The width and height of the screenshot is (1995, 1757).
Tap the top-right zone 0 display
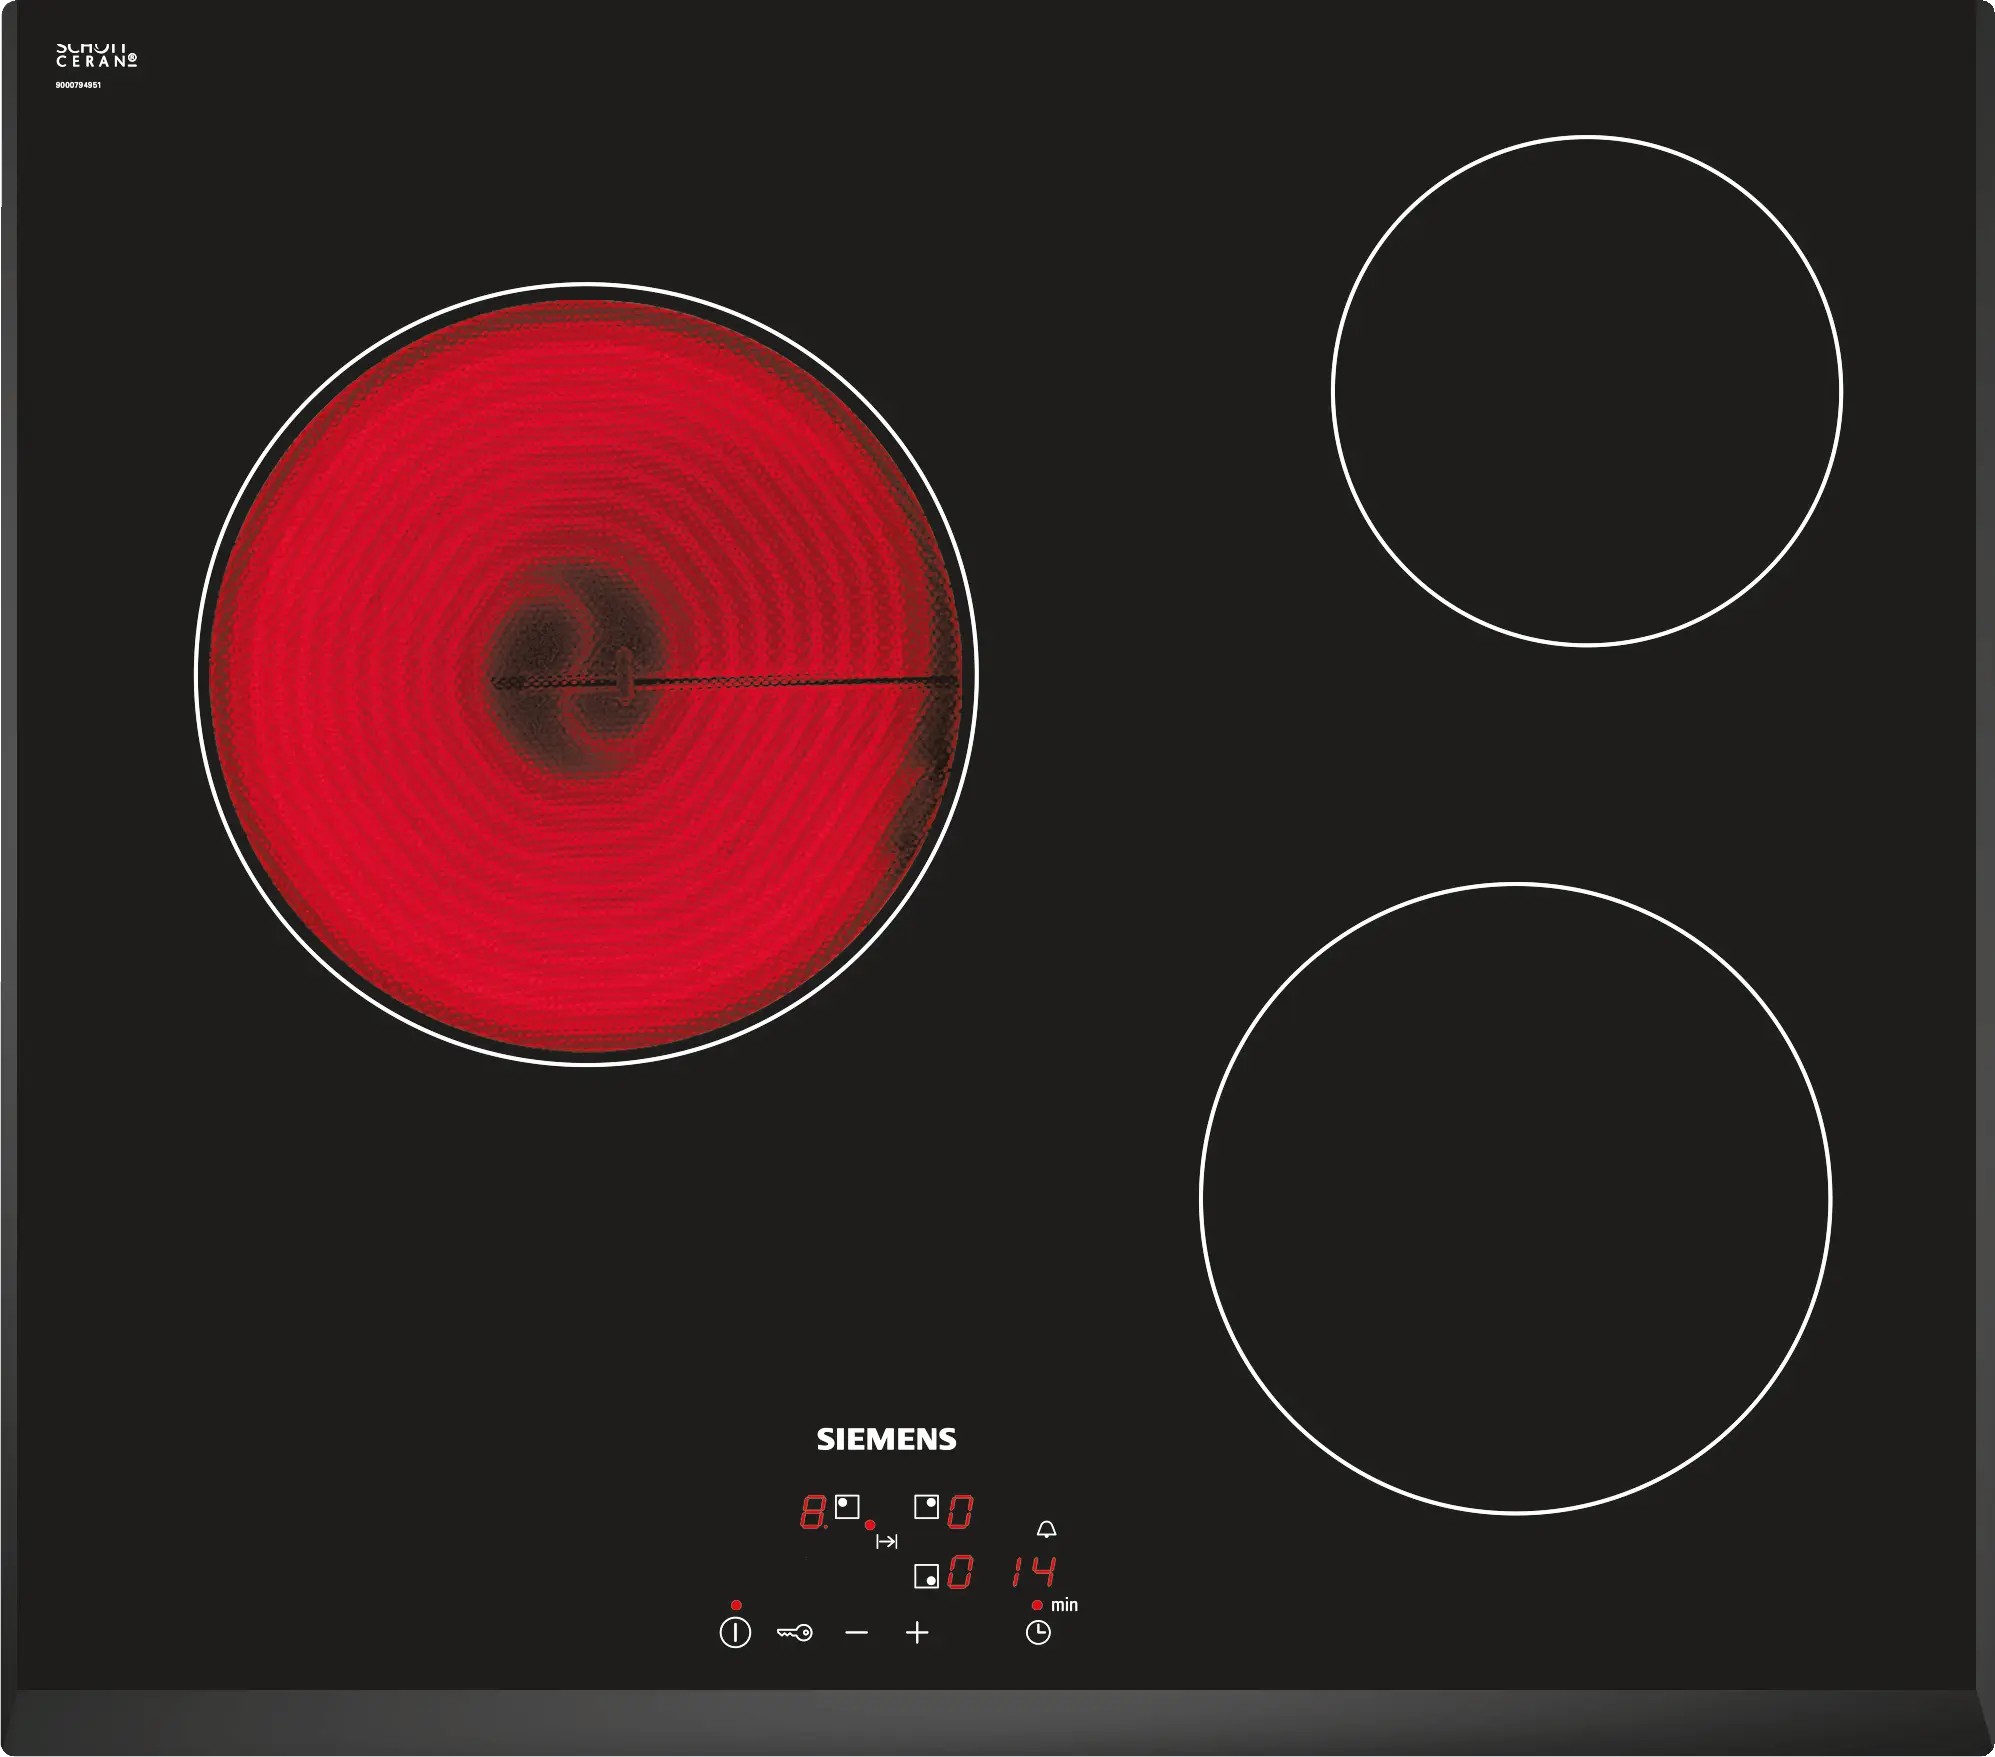(x=960, y=1512)
